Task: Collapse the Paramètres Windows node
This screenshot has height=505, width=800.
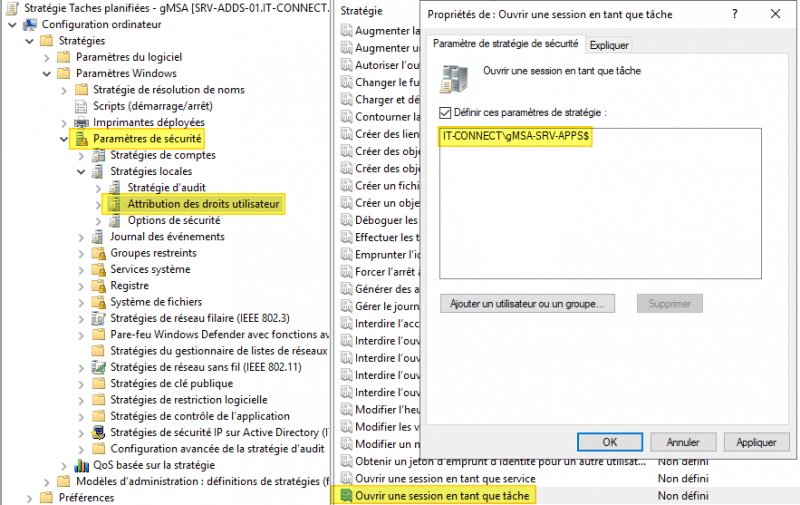Action: click(47, 74)
